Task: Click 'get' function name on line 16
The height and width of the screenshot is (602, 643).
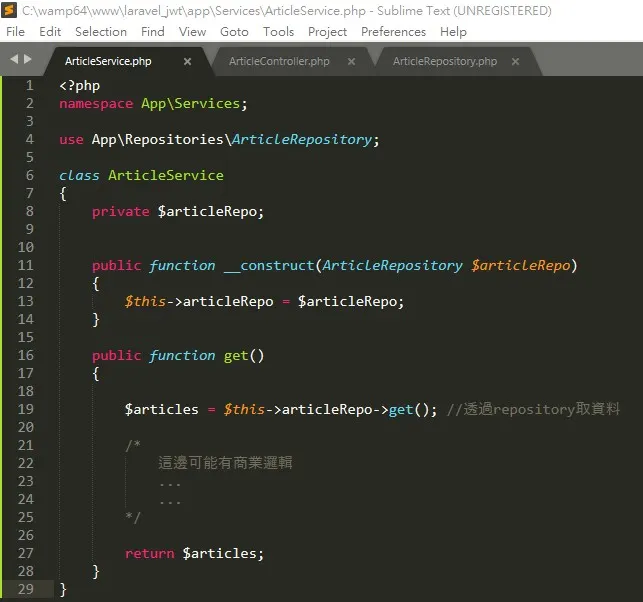Action: 236,356
